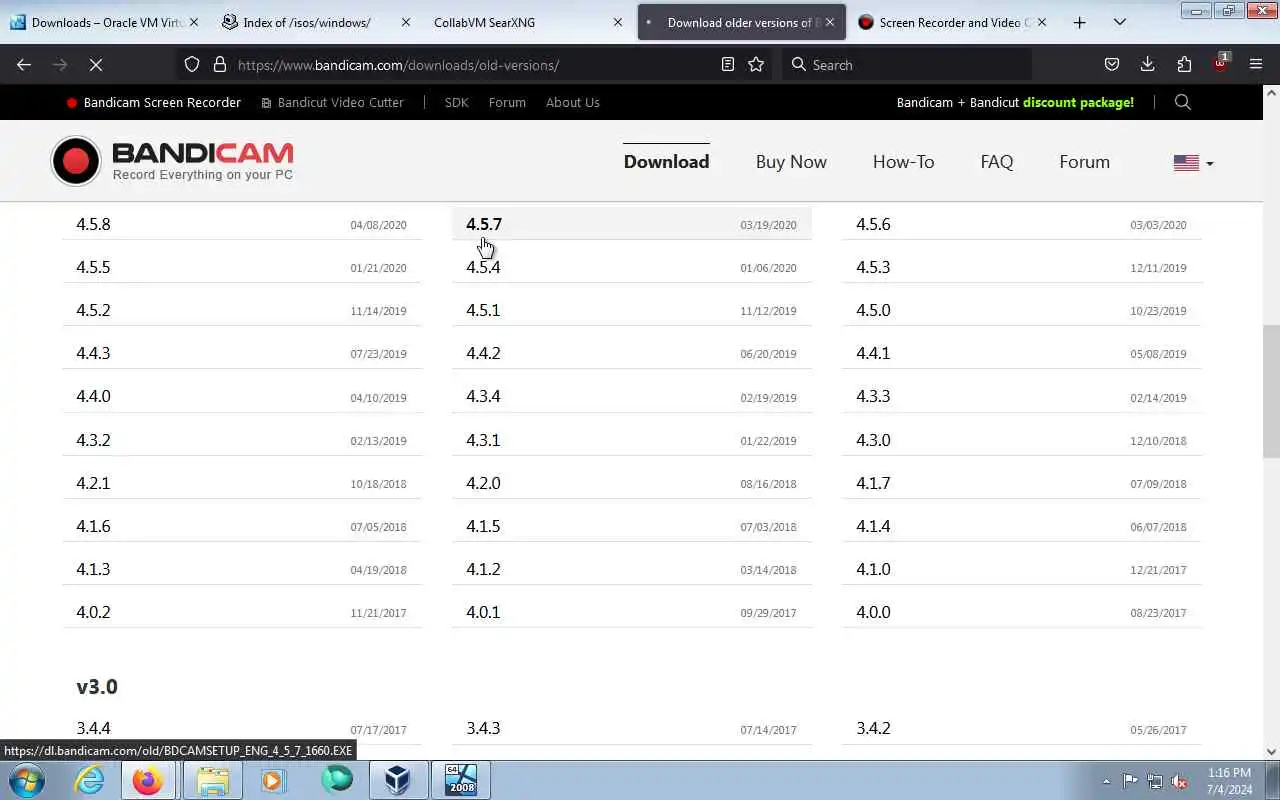Click the muted volume tray icon
This screenshot has width=1280, height=800.
click(1180, 781)
